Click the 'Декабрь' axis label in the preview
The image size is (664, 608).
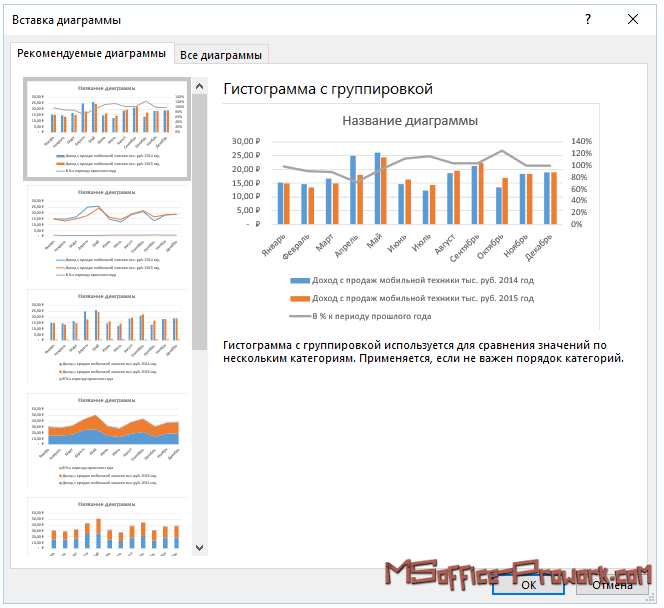point(539,247)
